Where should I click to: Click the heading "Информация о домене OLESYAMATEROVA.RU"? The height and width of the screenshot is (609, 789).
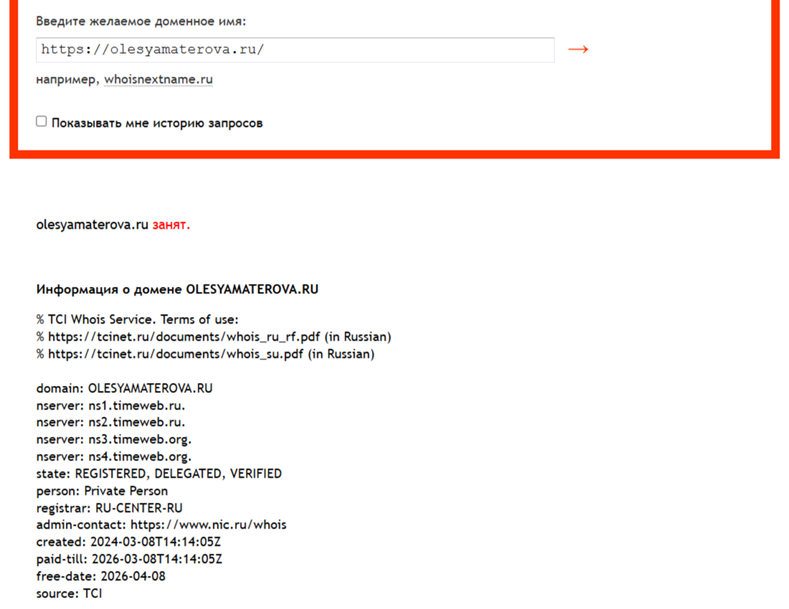click(x=177, y=289)
